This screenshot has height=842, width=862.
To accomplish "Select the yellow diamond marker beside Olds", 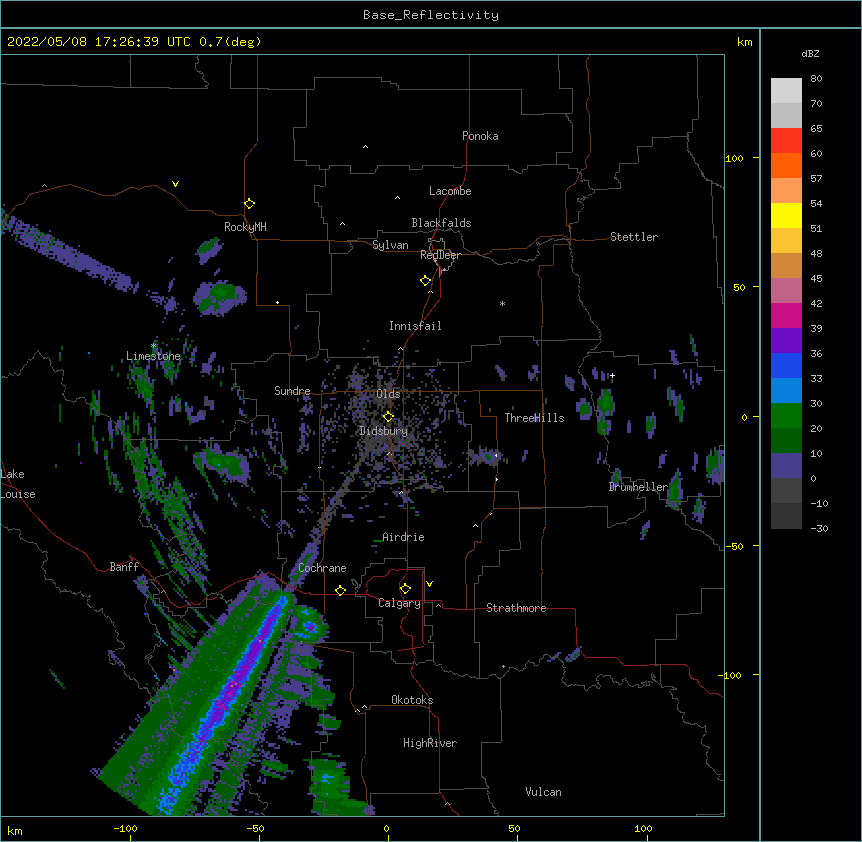I will tap(388, 416).
